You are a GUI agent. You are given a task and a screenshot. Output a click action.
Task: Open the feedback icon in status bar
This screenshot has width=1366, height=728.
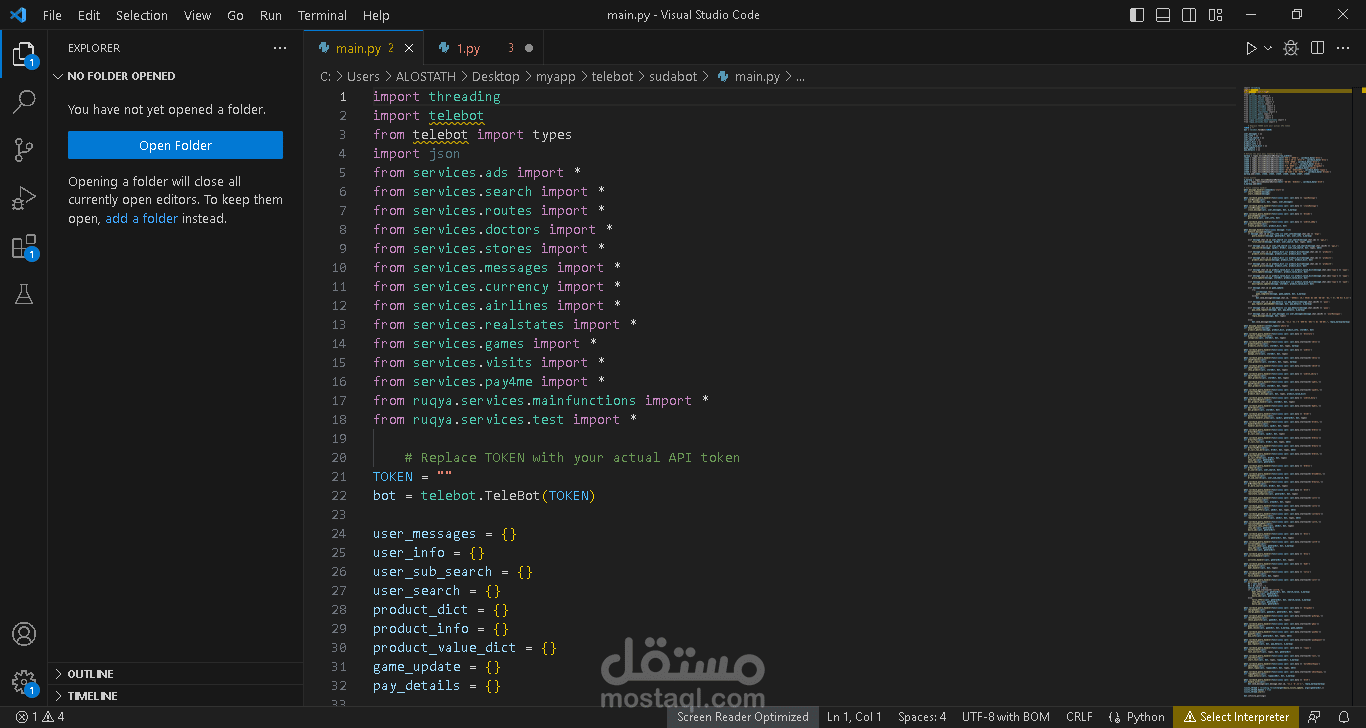point(1316,717)
